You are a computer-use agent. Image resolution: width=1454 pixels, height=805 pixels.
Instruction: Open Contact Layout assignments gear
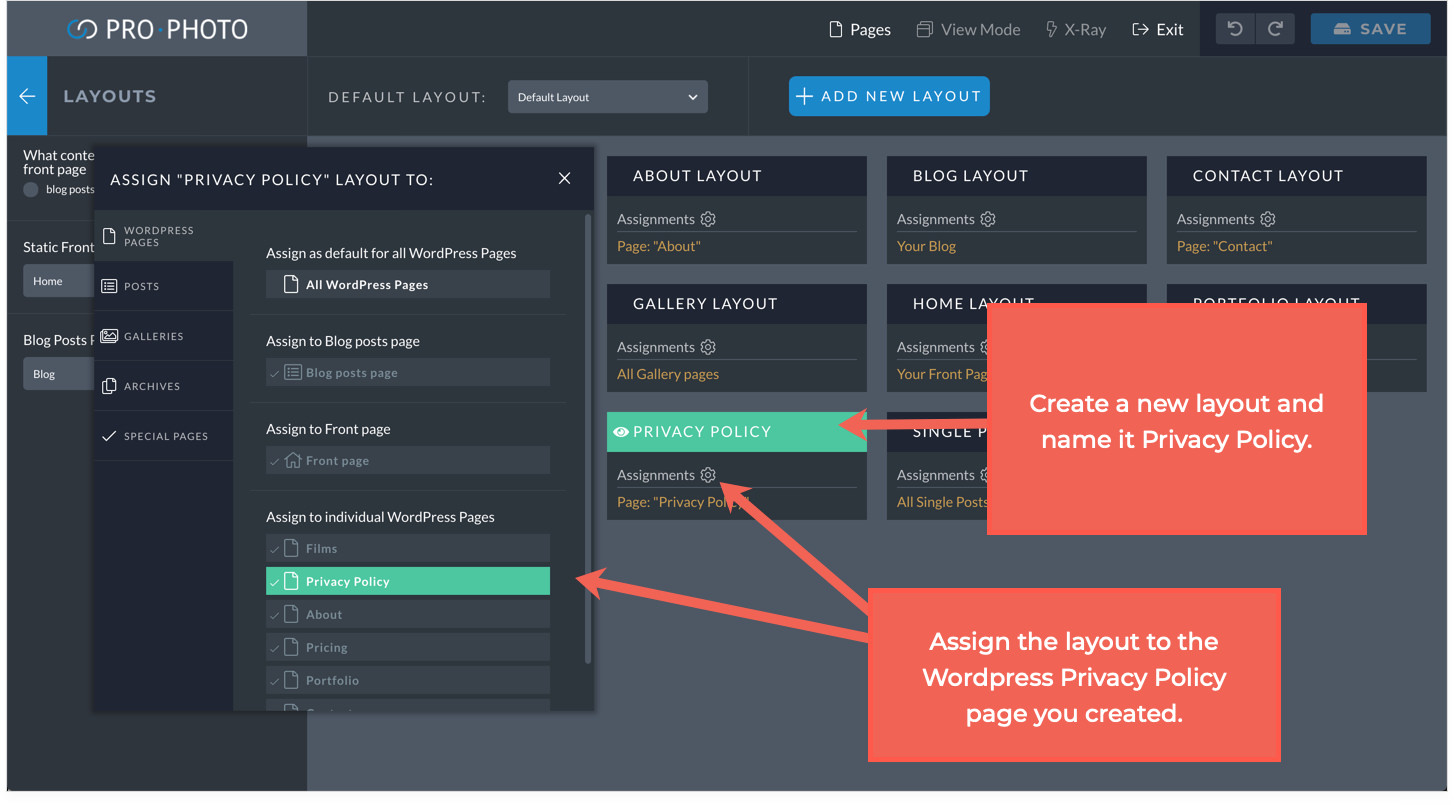1268,219
